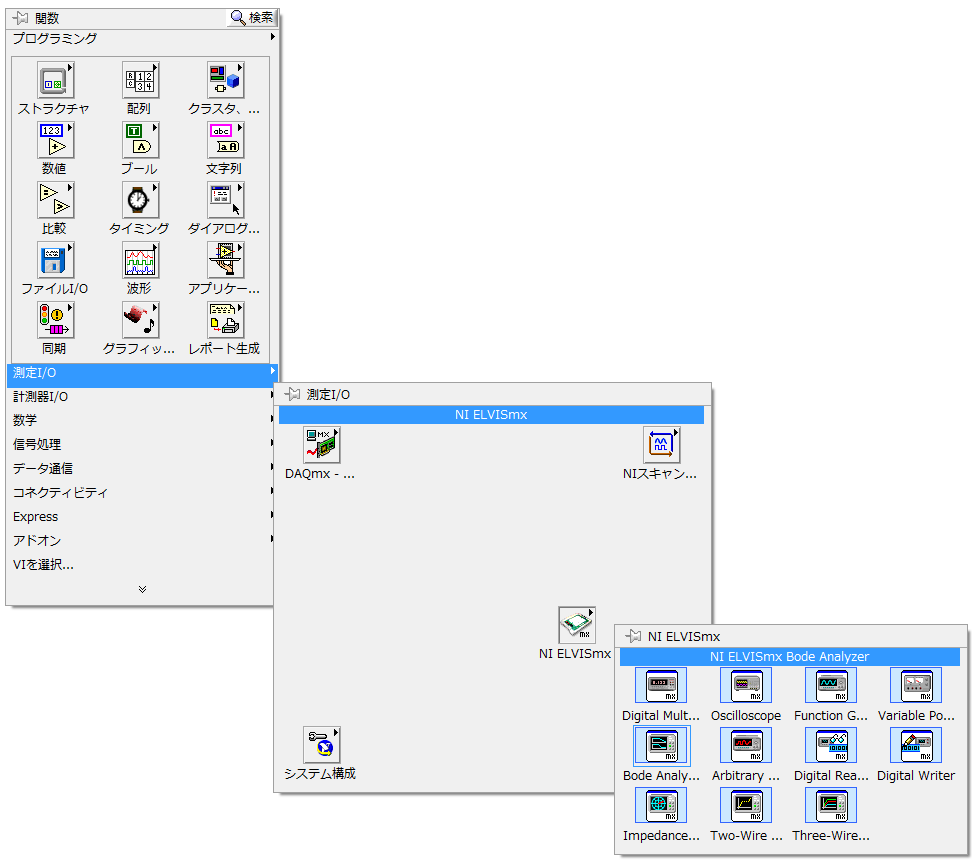Expand the コネクティビティ category

click(x=140, y=493)
